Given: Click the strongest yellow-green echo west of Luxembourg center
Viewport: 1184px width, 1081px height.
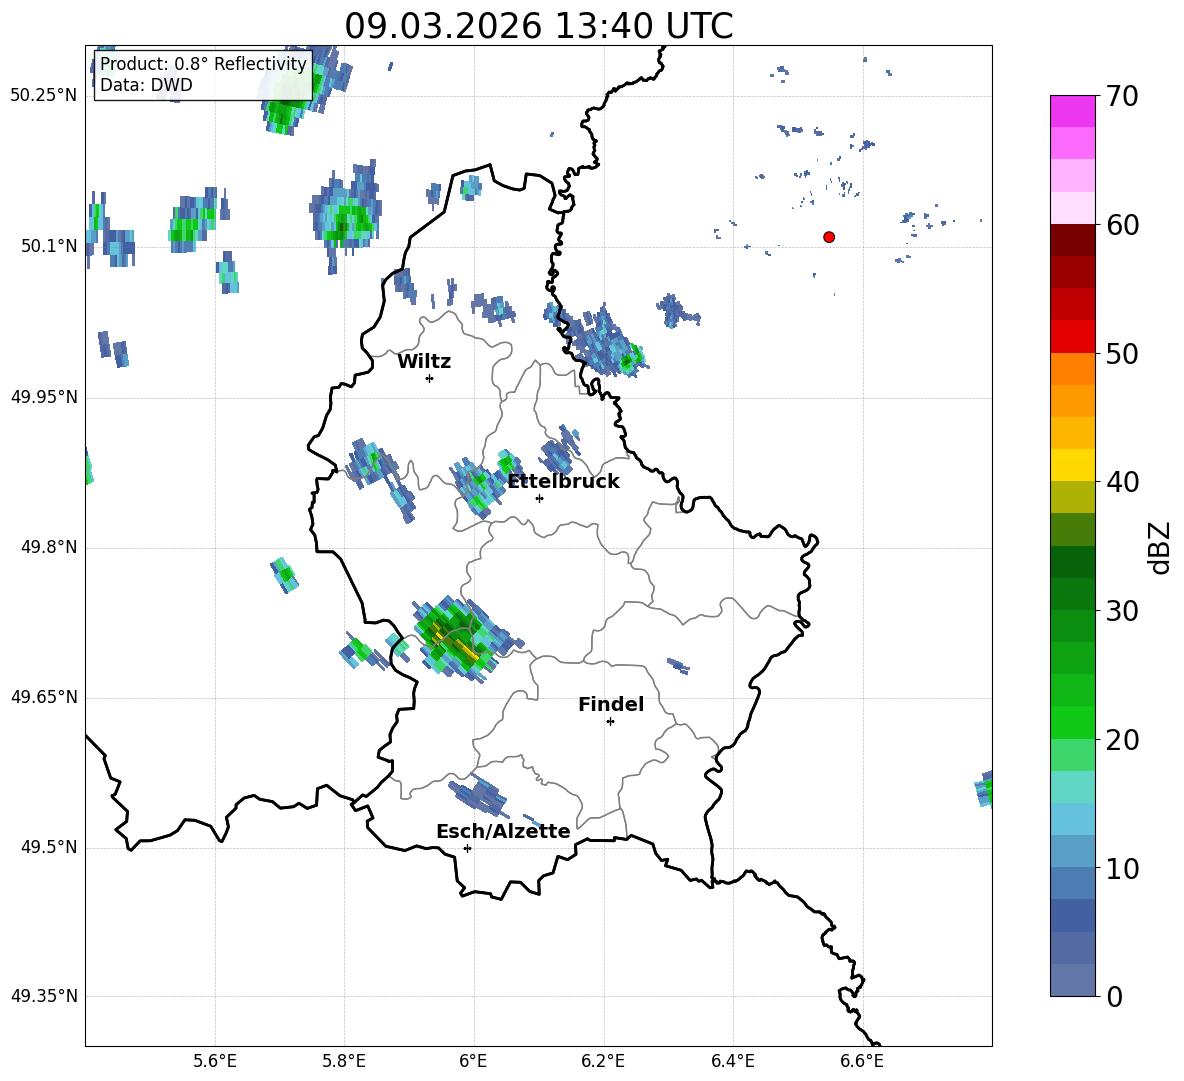Looking at the screenshot, I should coord(457,640).
